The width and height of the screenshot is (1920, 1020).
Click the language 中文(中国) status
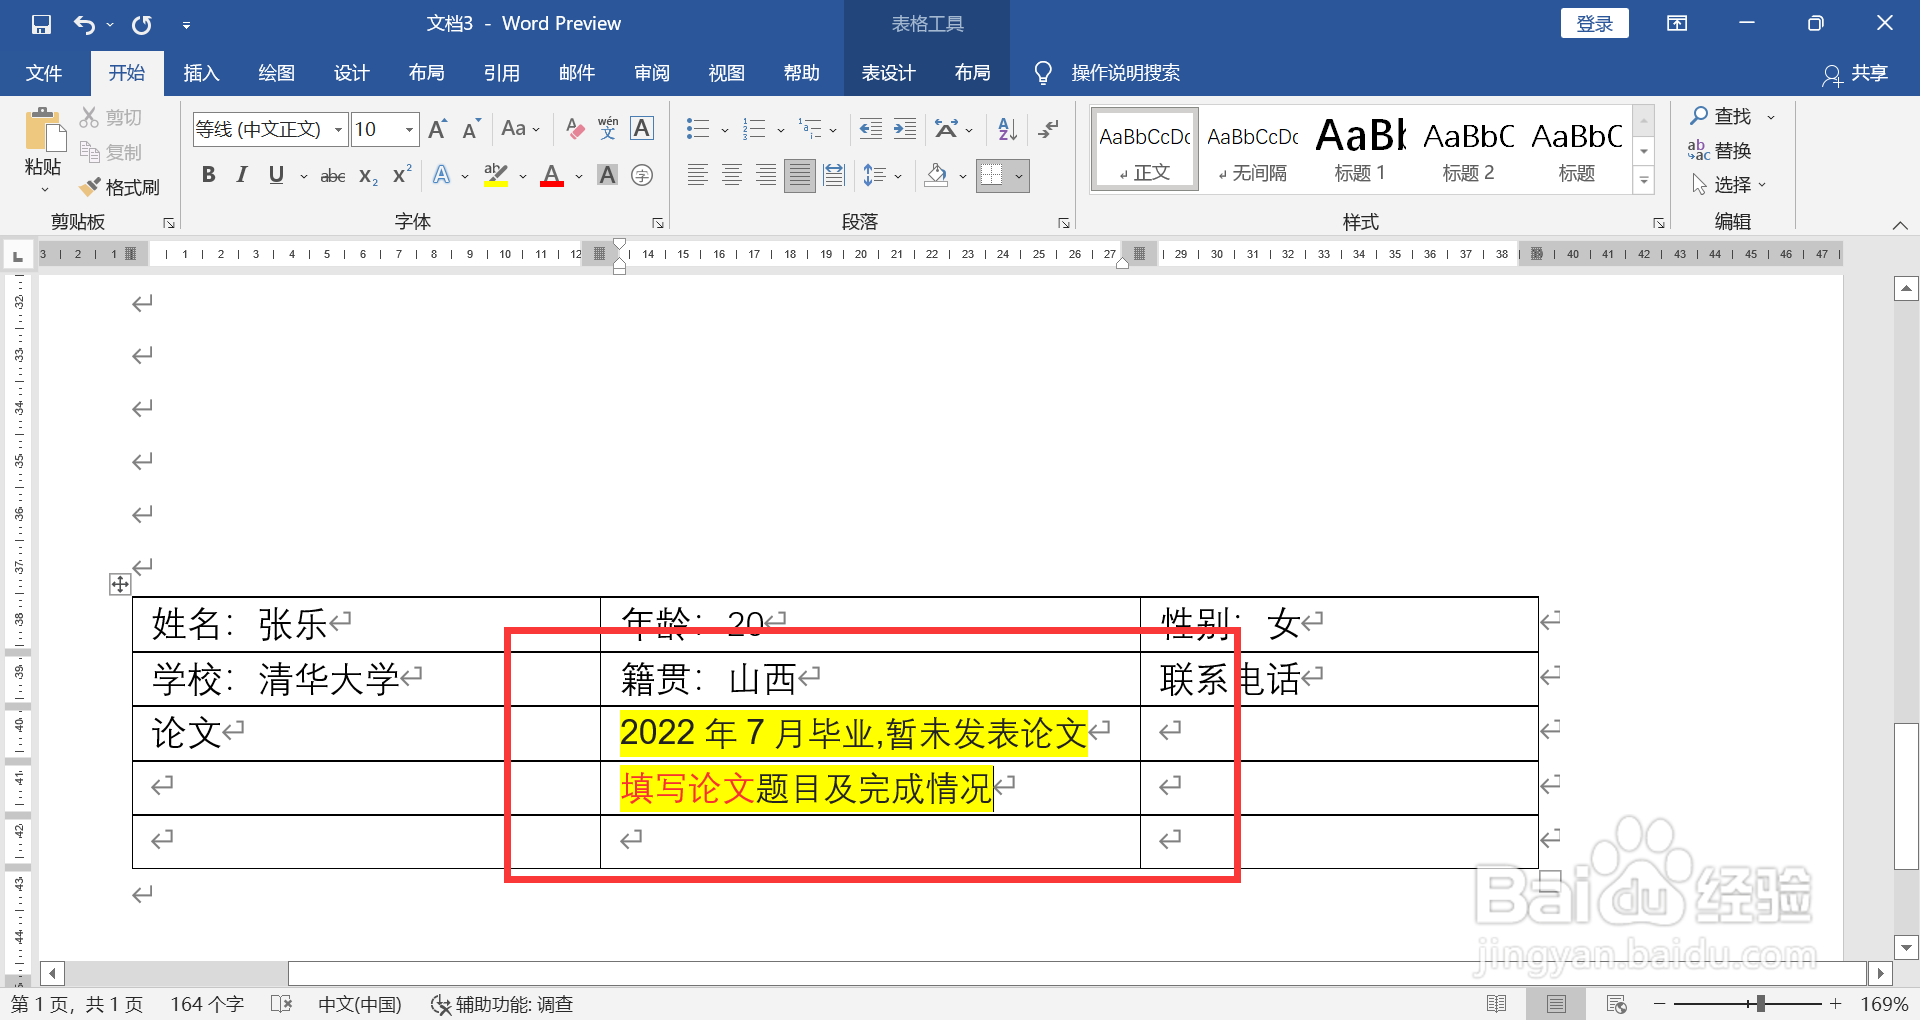click(x=360, y=1004)
